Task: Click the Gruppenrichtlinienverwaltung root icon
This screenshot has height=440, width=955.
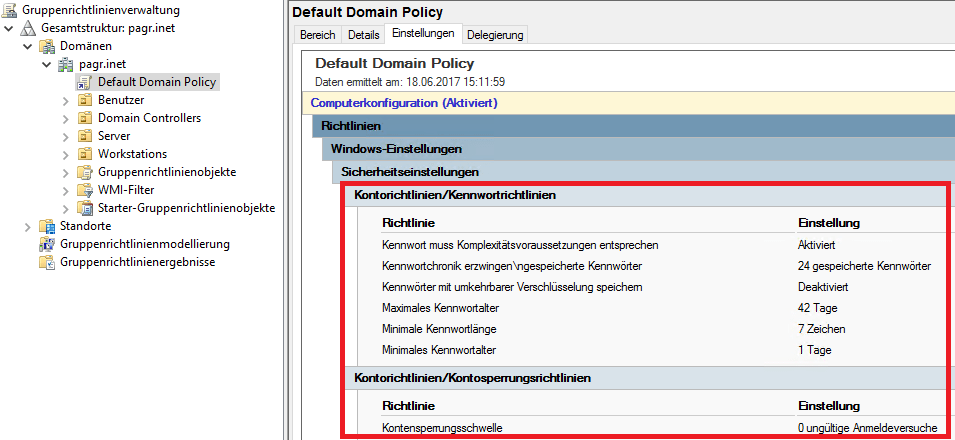Action: [10, 9]
